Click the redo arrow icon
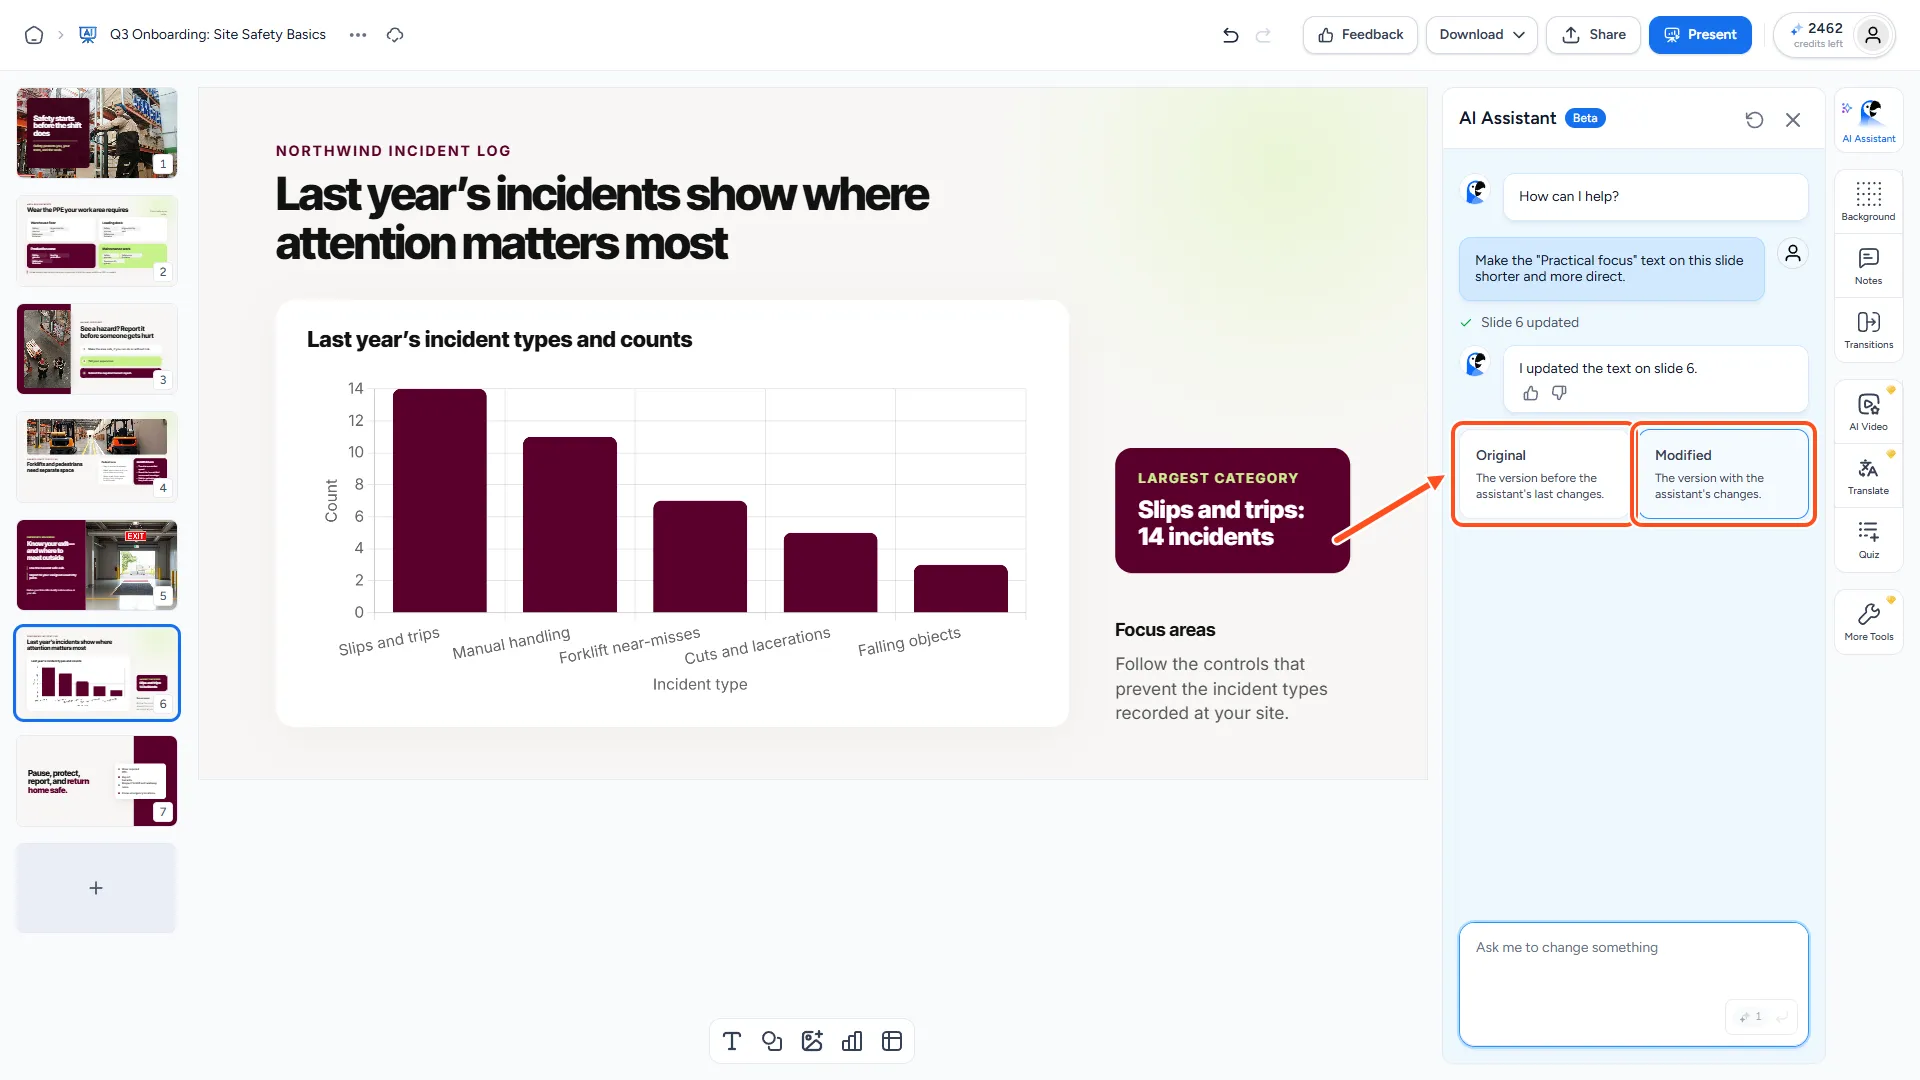1920x1080 pixels. tap(1264, 35)
